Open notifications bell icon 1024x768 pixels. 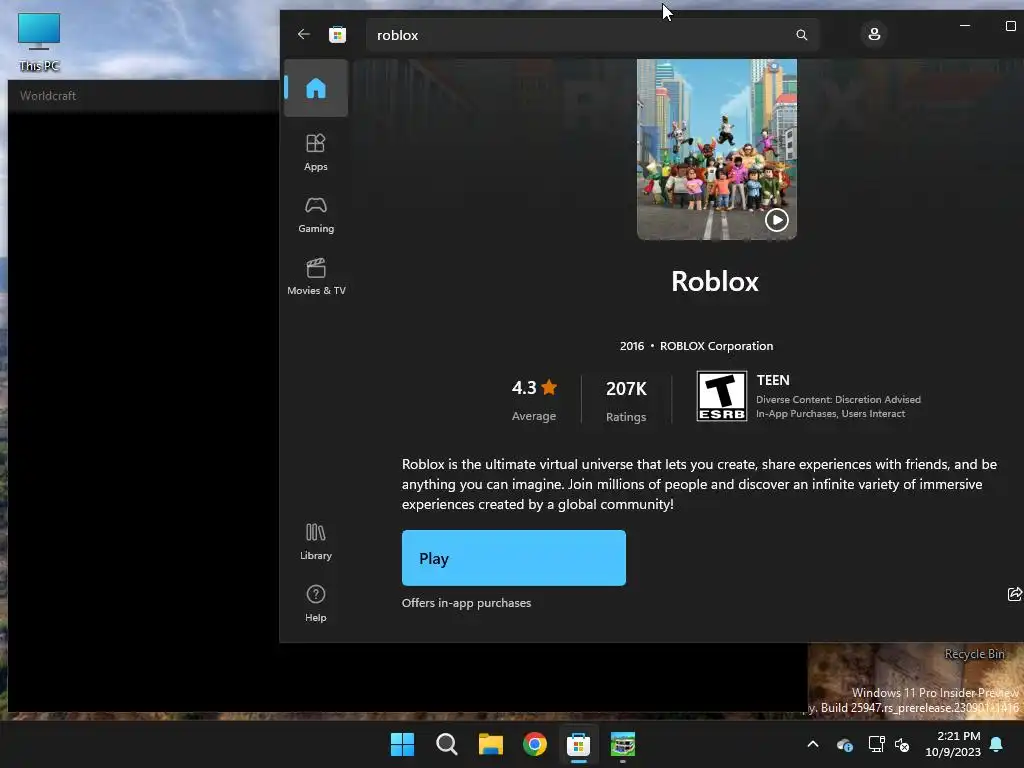click(x=997, y=744)
